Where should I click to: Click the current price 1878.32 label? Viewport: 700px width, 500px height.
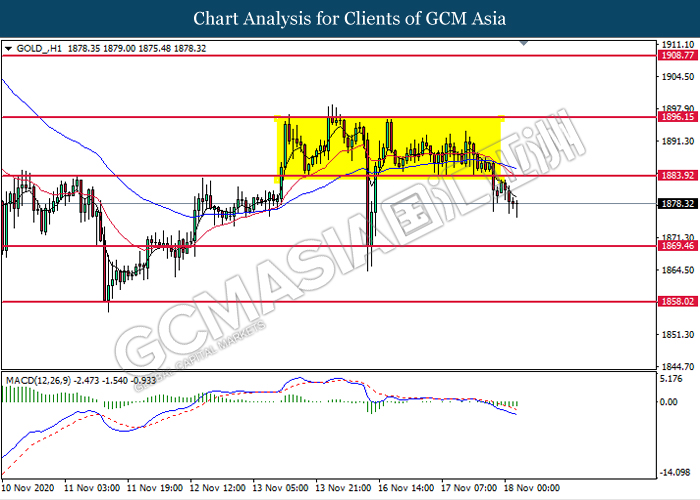[678, 204]
